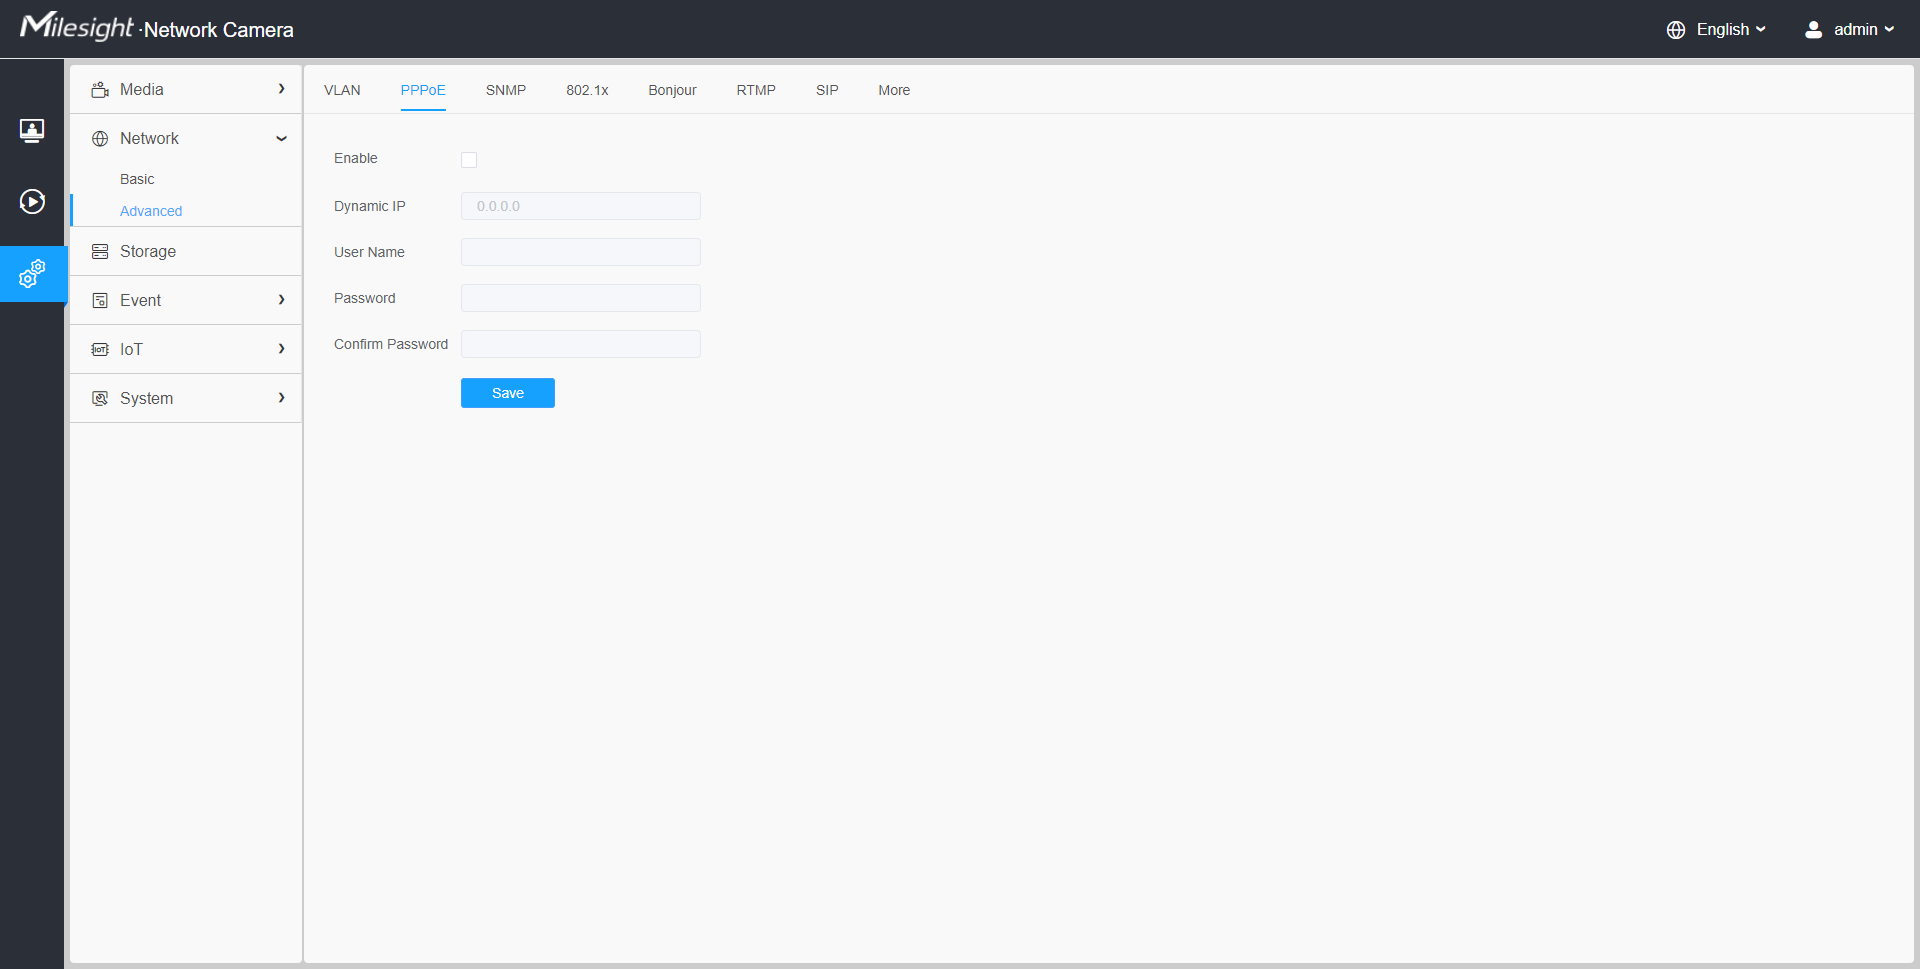
Task: Switch to the Bonjour tab
Action: [x=672, y=90]
